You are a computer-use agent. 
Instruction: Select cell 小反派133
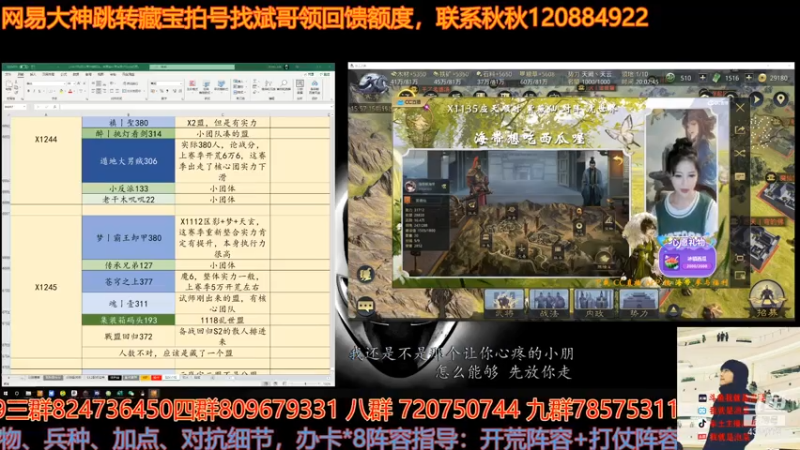point(128,188)
